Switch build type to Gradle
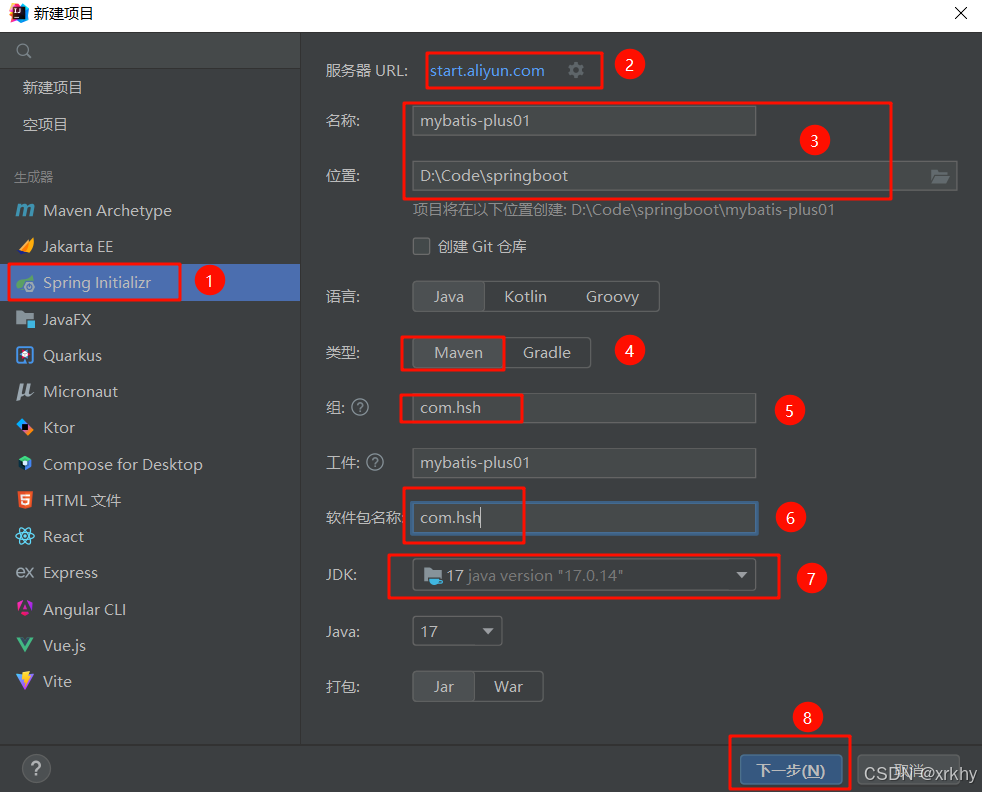 click(547, 352)
